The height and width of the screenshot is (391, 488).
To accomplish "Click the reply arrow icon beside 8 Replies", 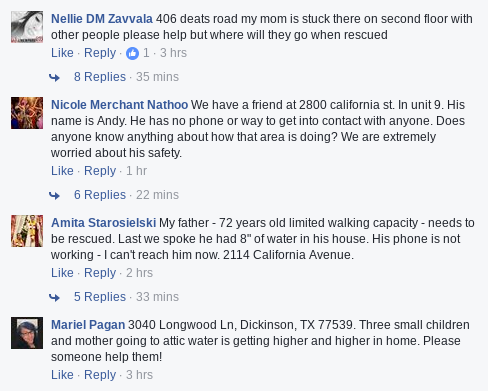I will tap(54, 78).
